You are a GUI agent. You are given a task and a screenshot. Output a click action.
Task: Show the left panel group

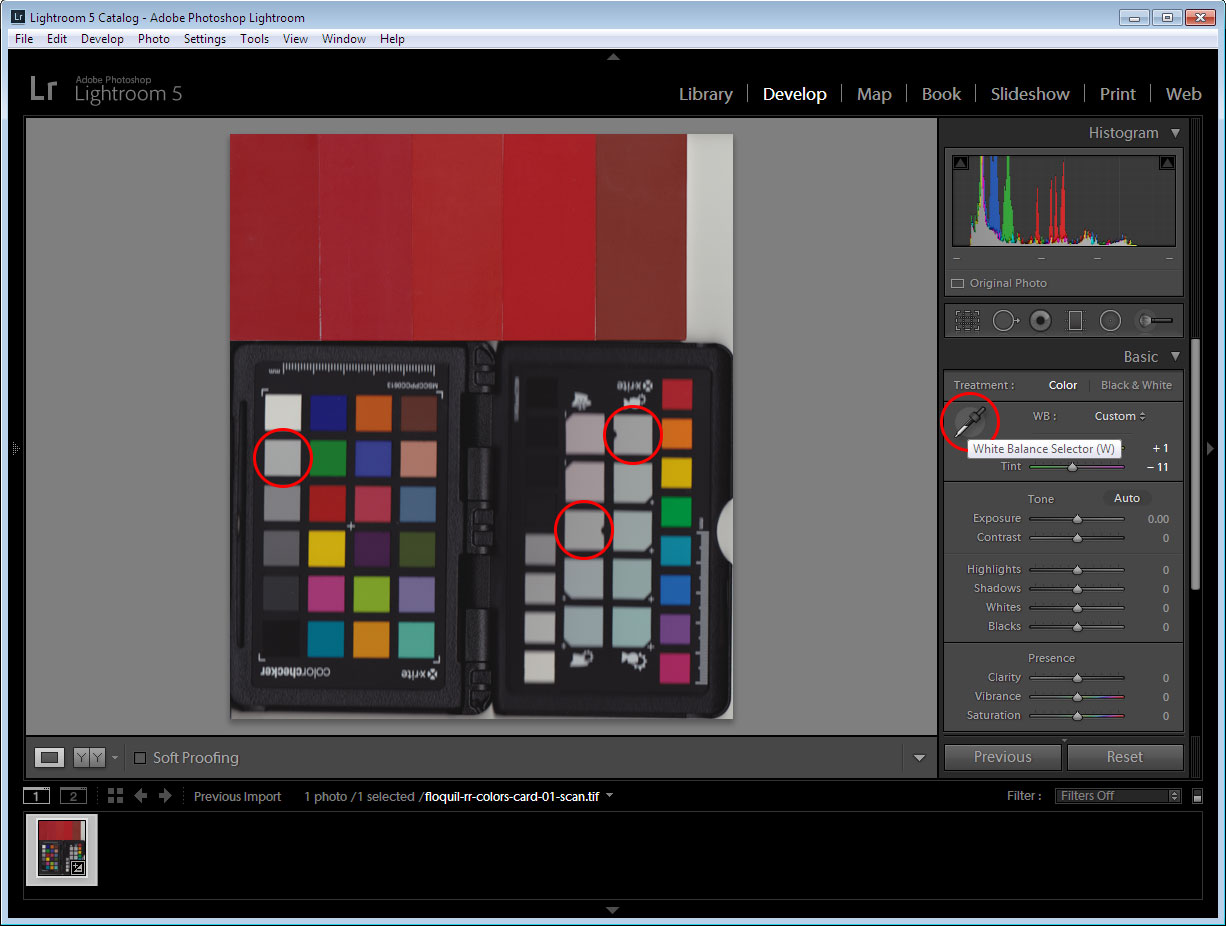coord(15,449)
